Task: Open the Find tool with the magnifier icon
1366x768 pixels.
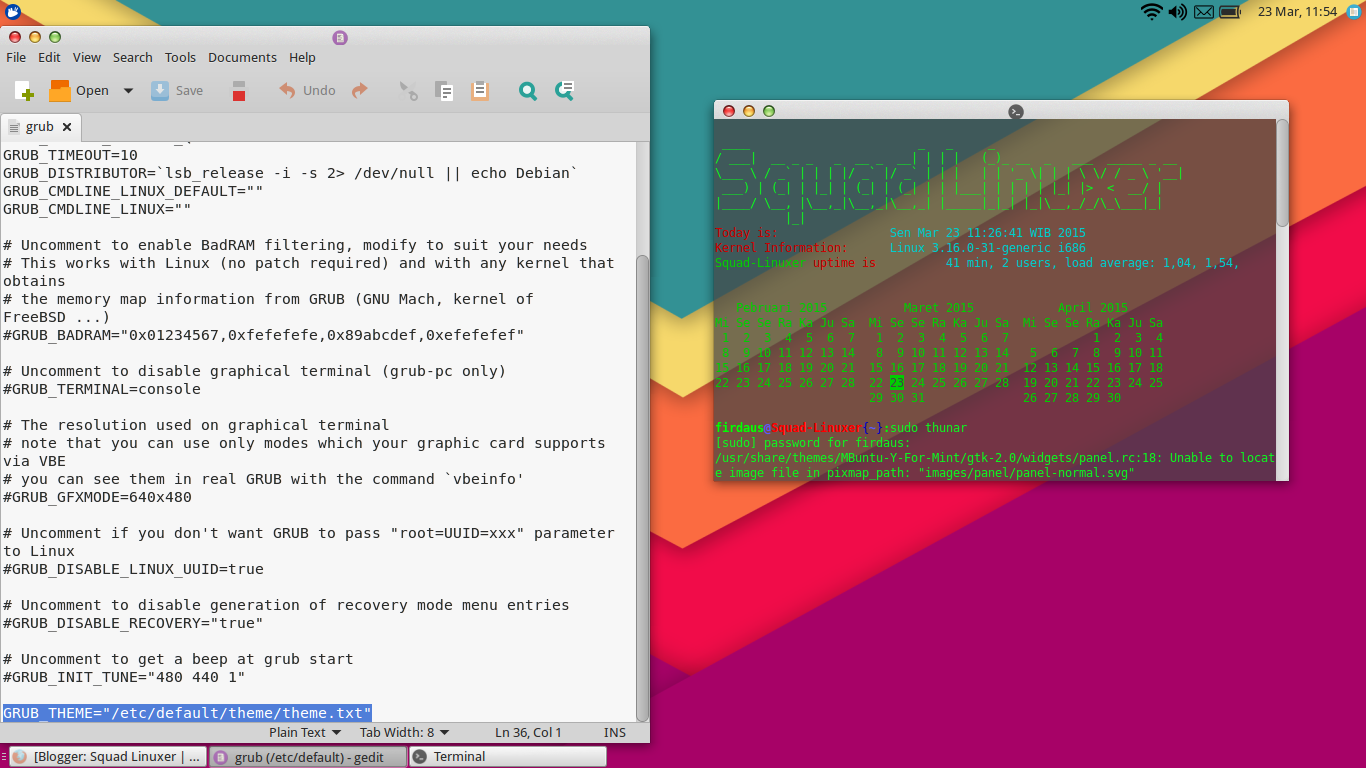Action: tap(527, 90)
